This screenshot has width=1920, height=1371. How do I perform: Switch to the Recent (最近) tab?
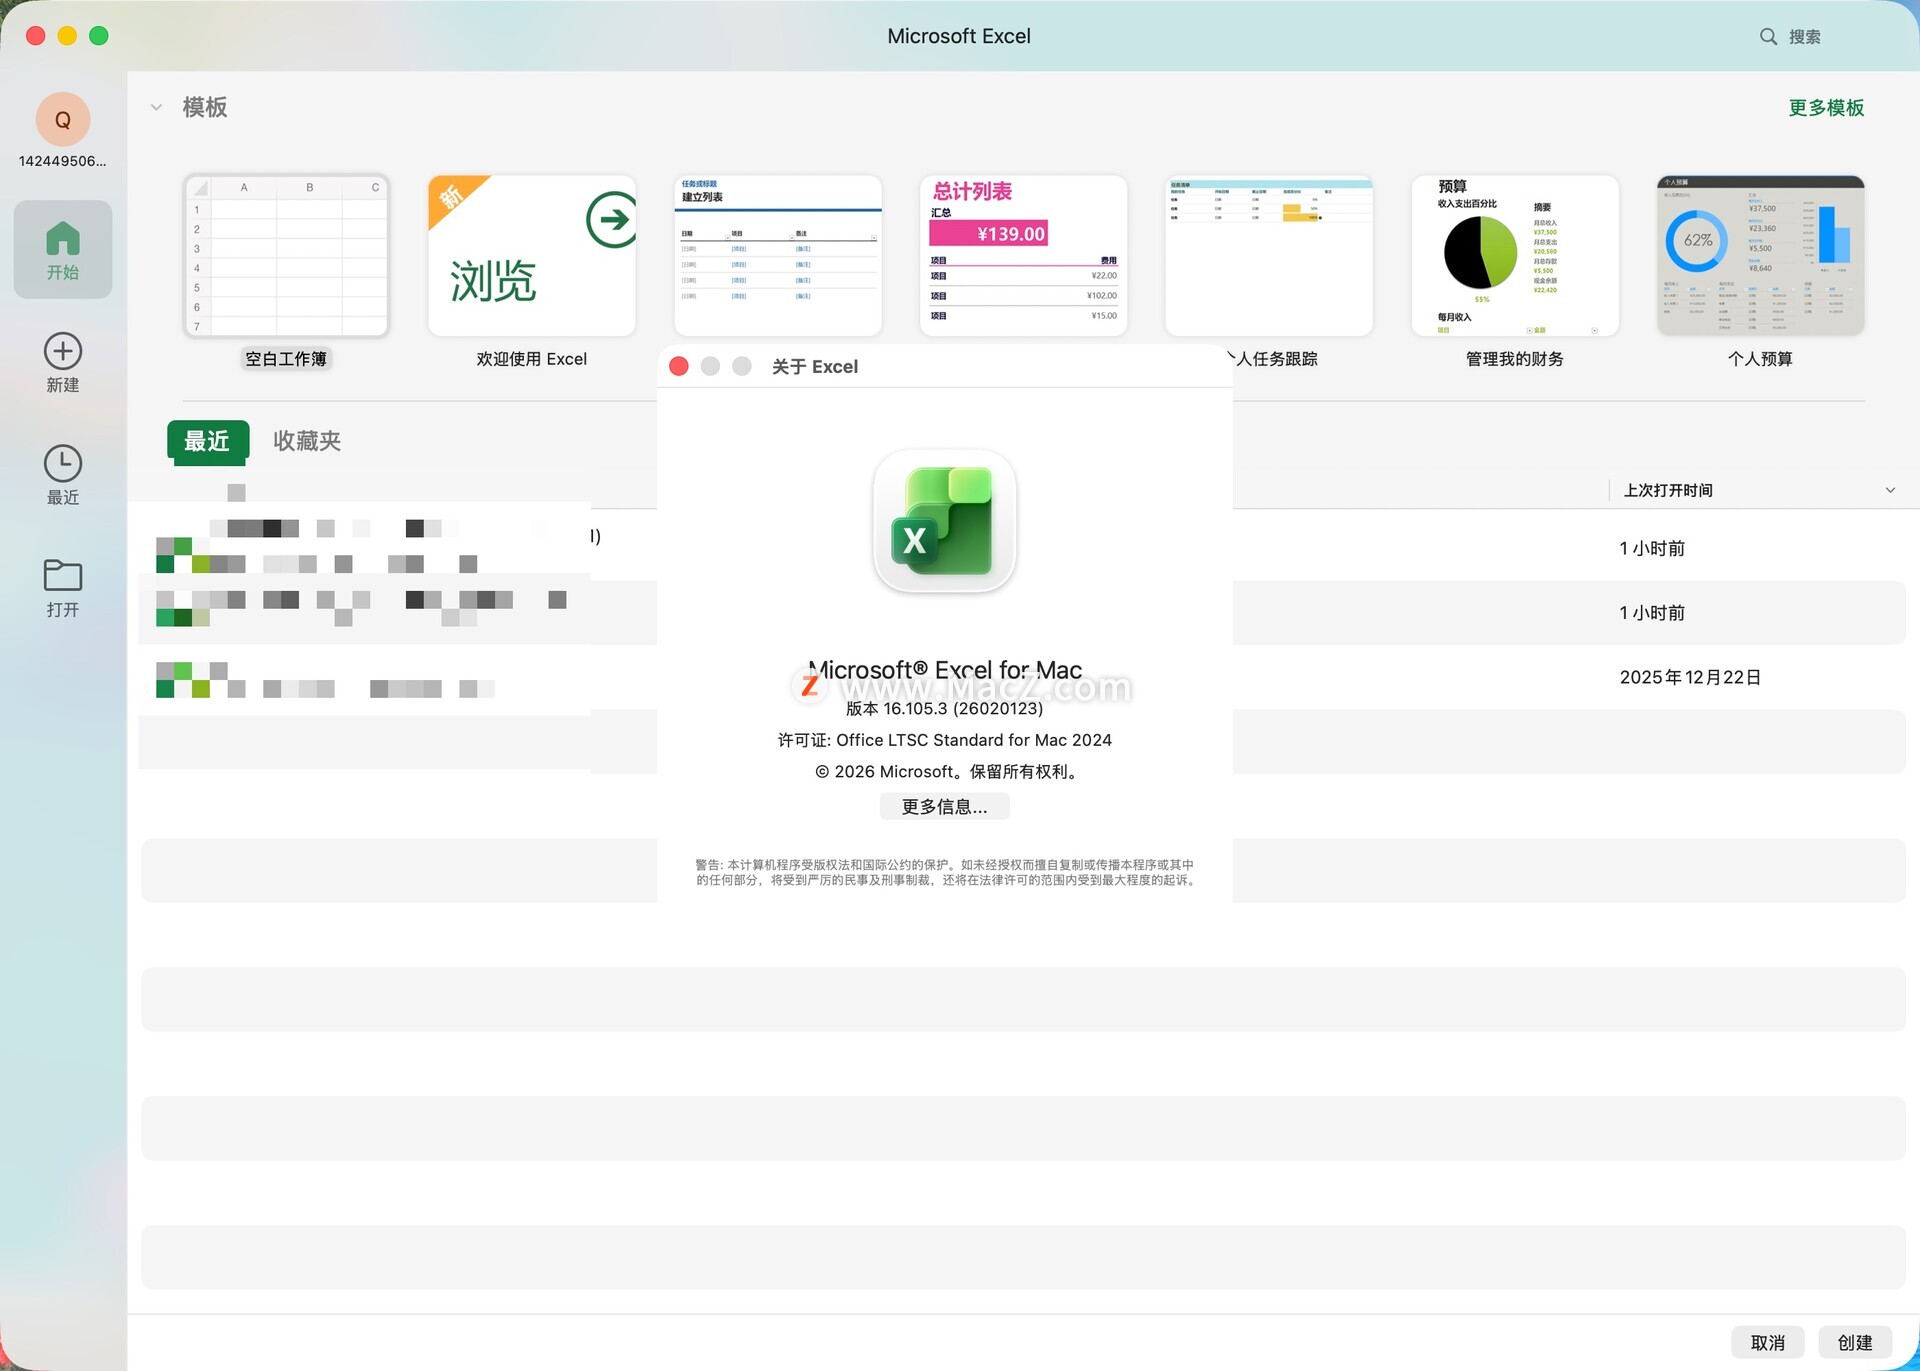207,441
